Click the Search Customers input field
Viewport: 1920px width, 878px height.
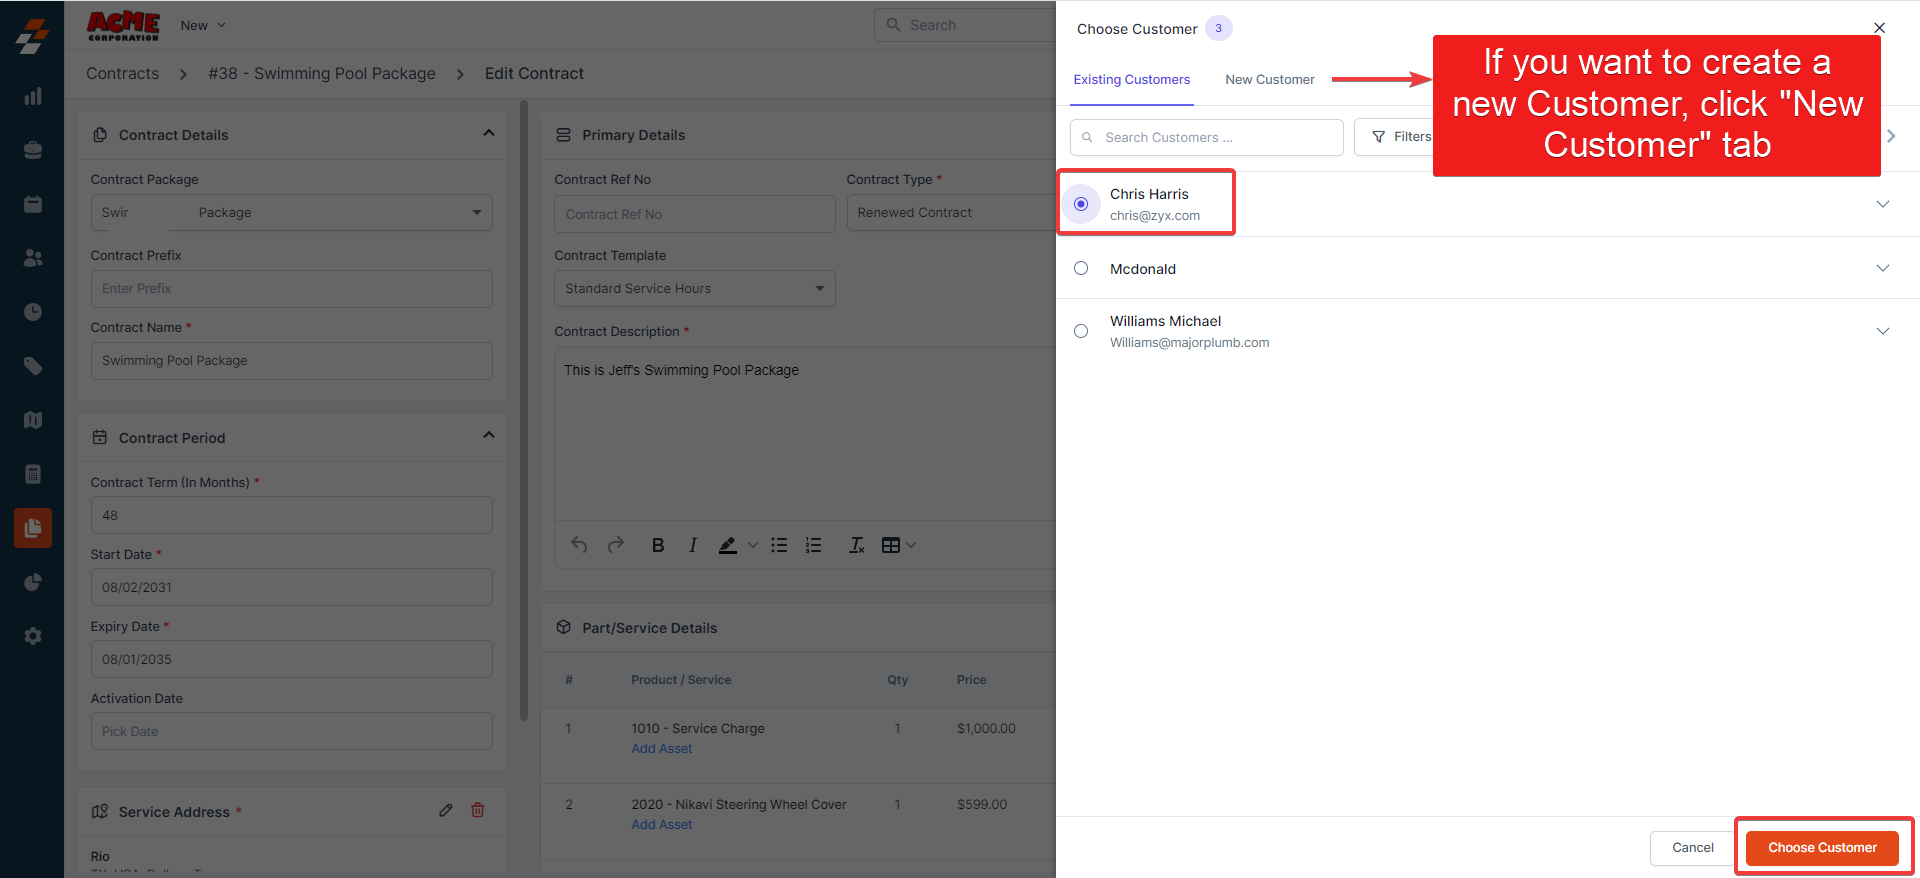(x=1207, y=138)
